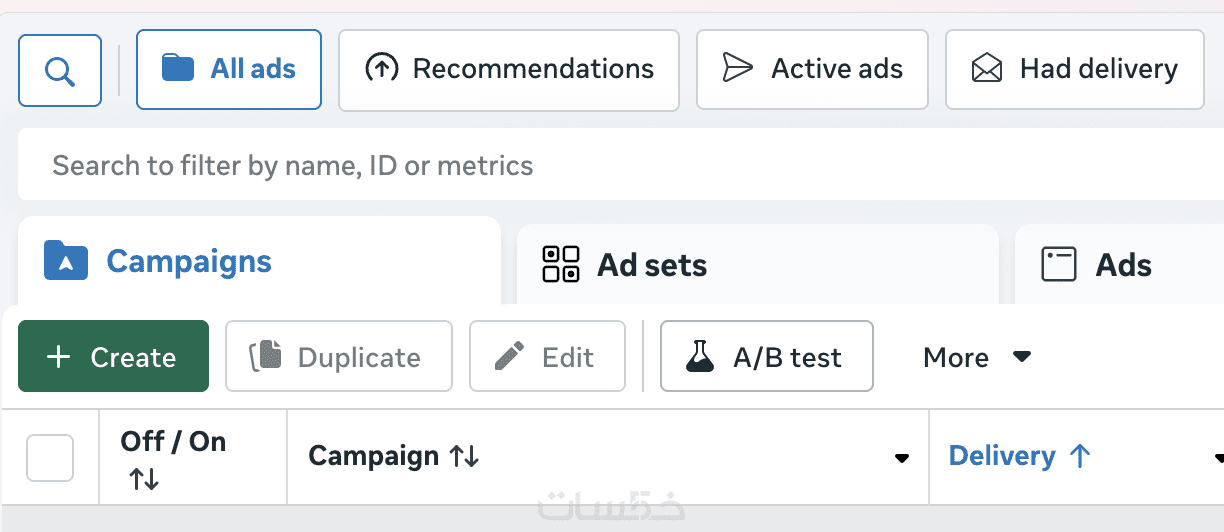Click the A/B test flask icon

coord(700,357)
